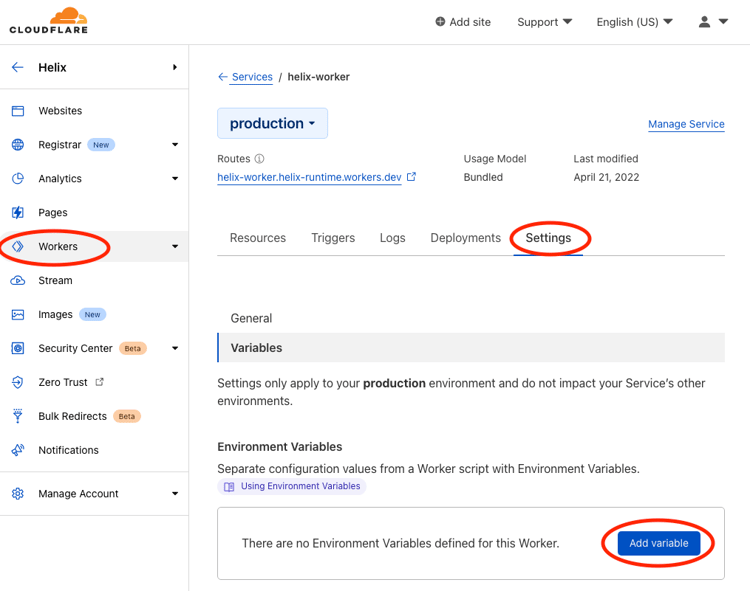Click the helix-worker breadcrumb text
750x591 pixels.
(x=319, y=77)
